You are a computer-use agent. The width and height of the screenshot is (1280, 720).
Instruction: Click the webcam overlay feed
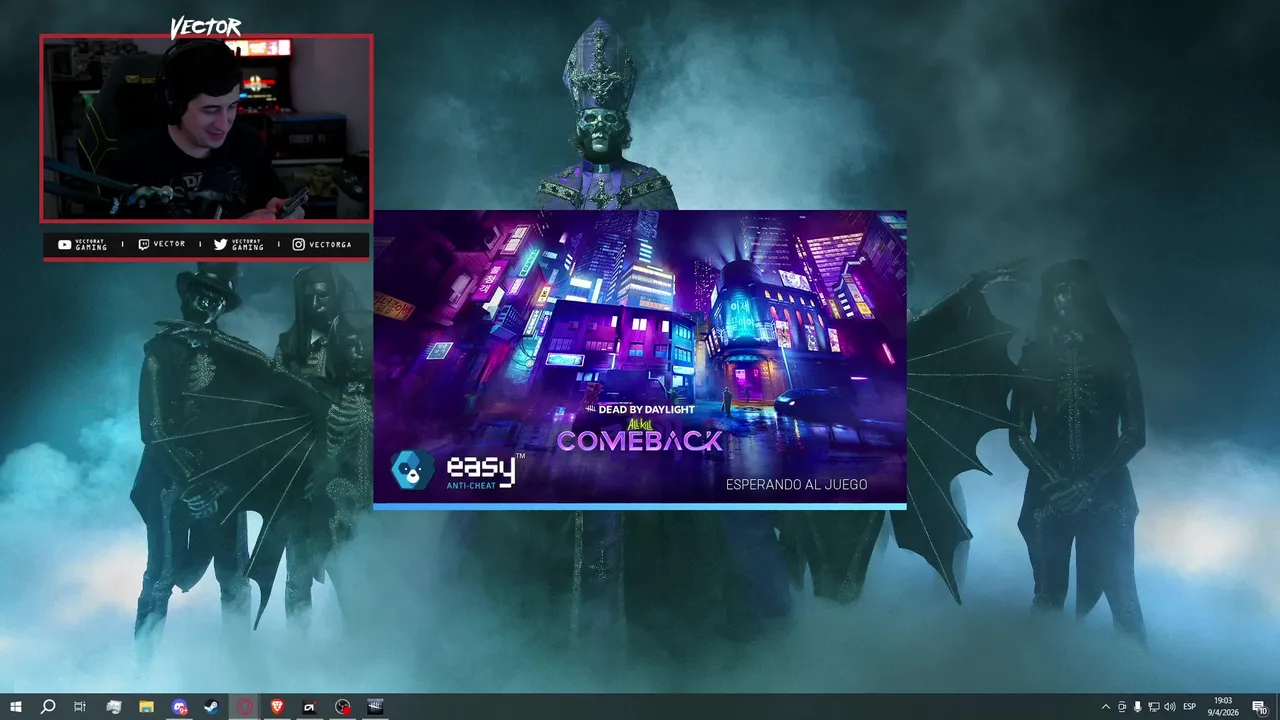(206, 128)
